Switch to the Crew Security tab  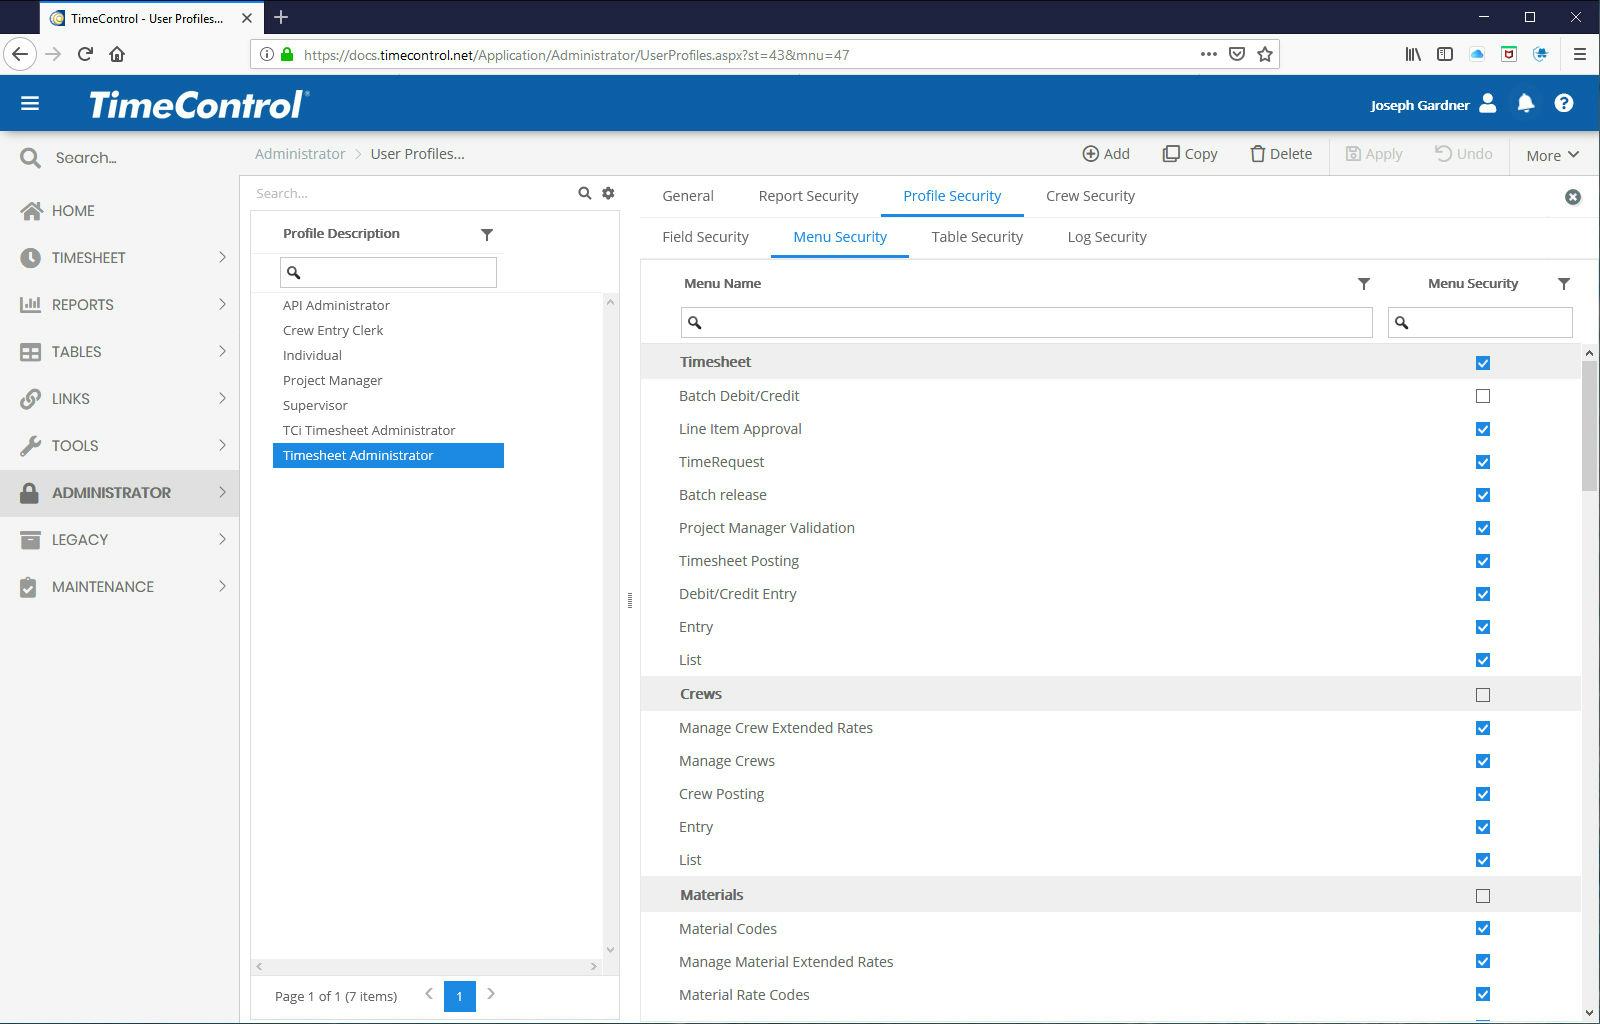1090,195
